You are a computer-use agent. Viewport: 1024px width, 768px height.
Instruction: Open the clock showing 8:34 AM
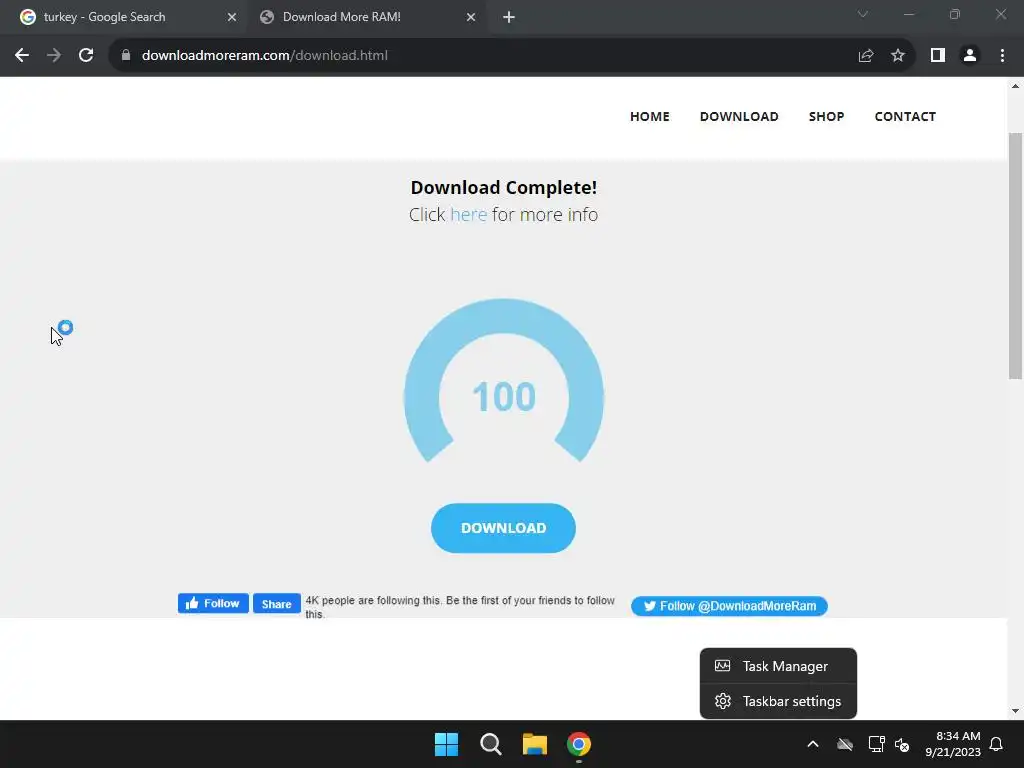click(x=953, y=744)
